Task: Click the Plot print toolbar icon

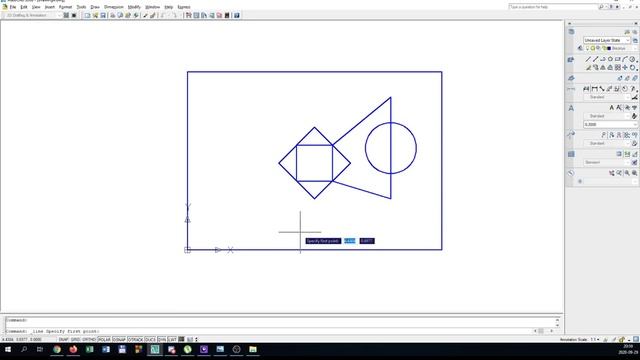Action: pos(113,16)
